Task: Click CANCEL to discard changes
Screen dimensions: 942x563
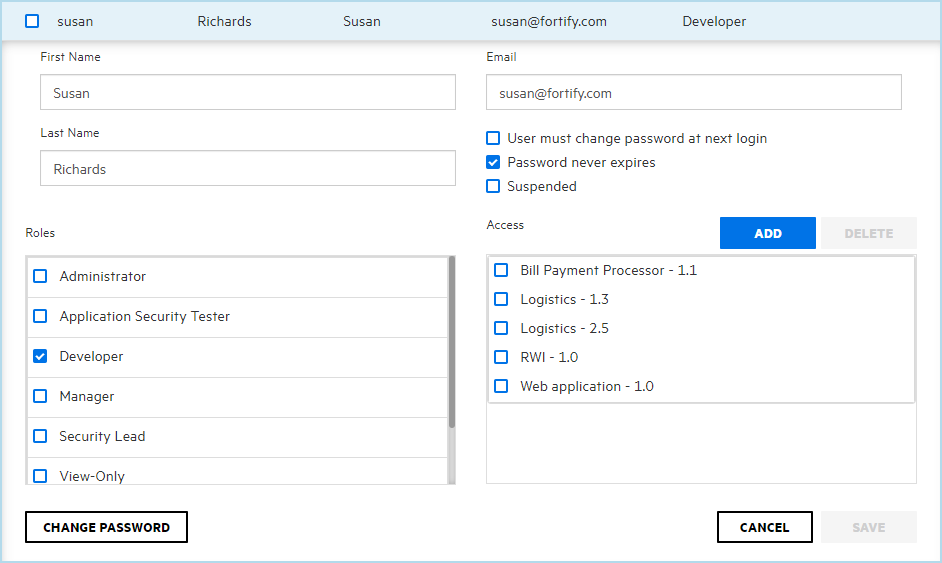Action: (x=764, y=527)
